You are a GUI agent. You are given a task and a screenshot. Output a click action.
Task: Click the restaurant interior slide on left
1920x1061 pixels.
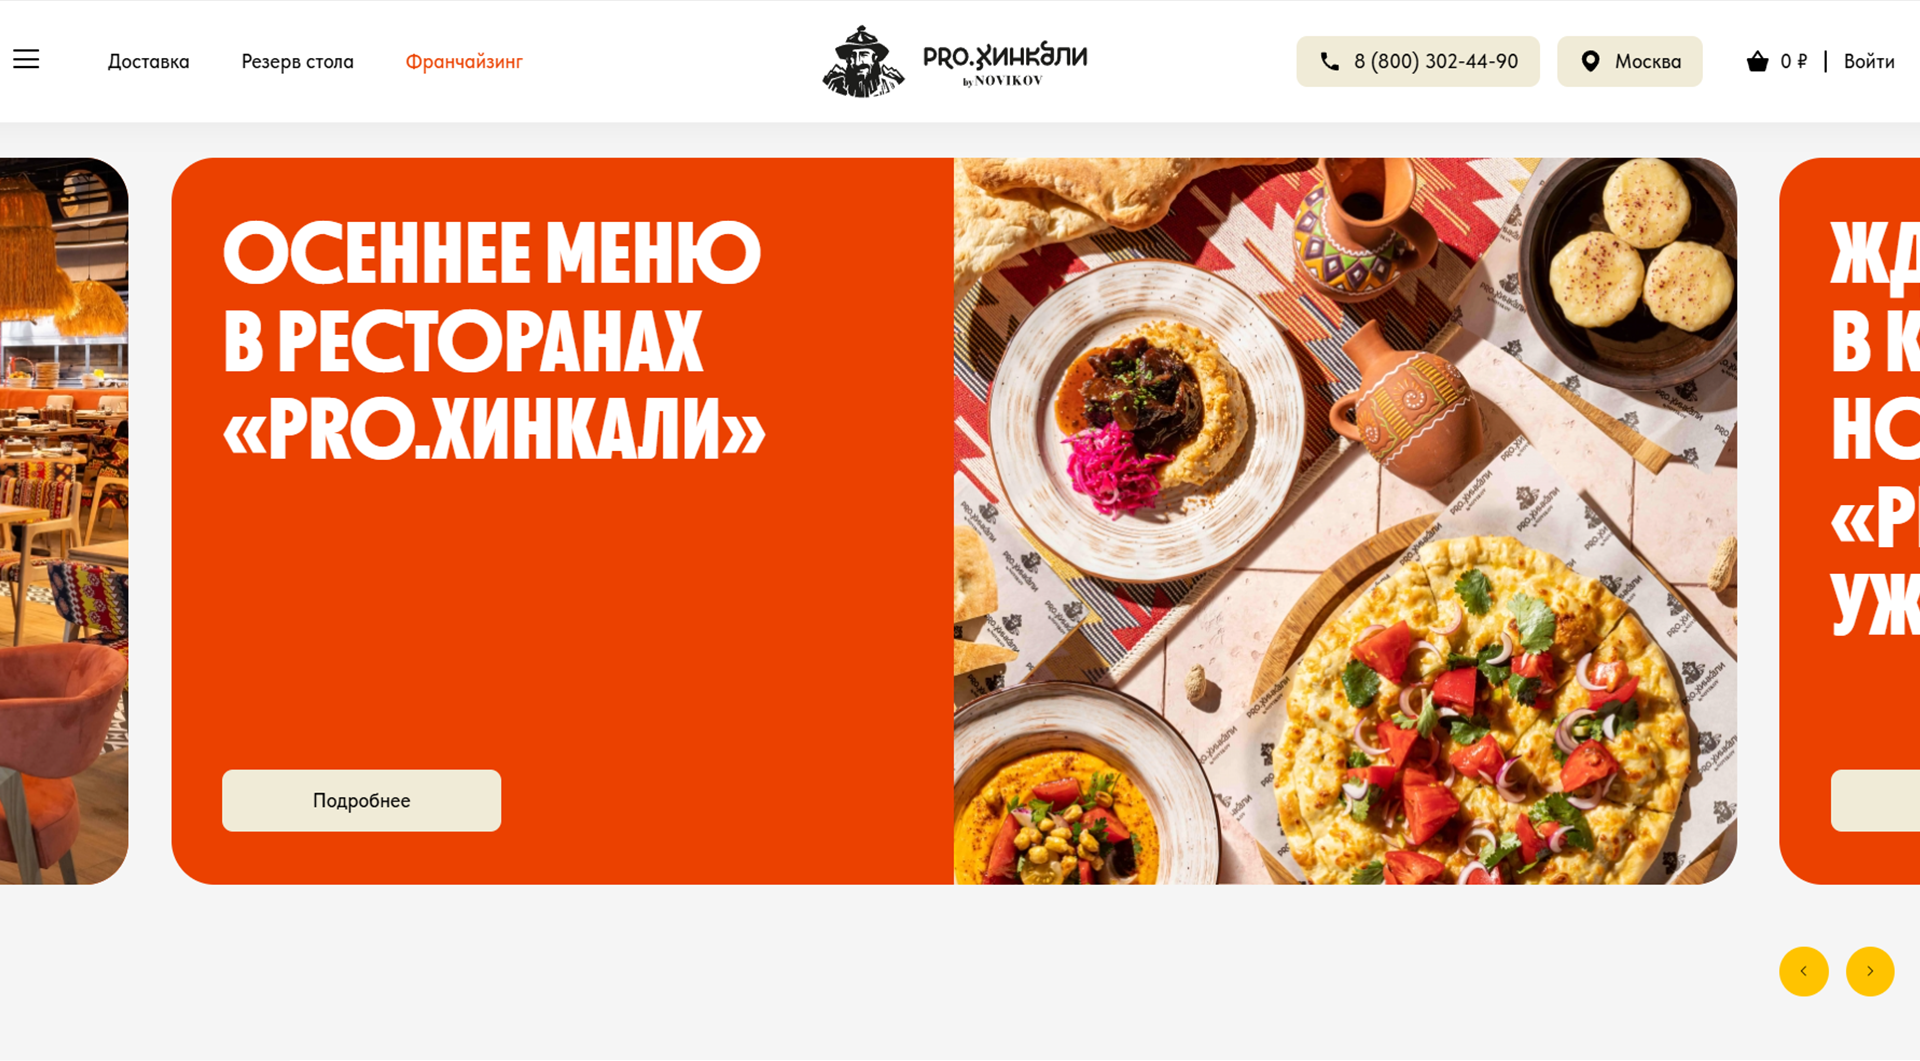click(64, 521)
